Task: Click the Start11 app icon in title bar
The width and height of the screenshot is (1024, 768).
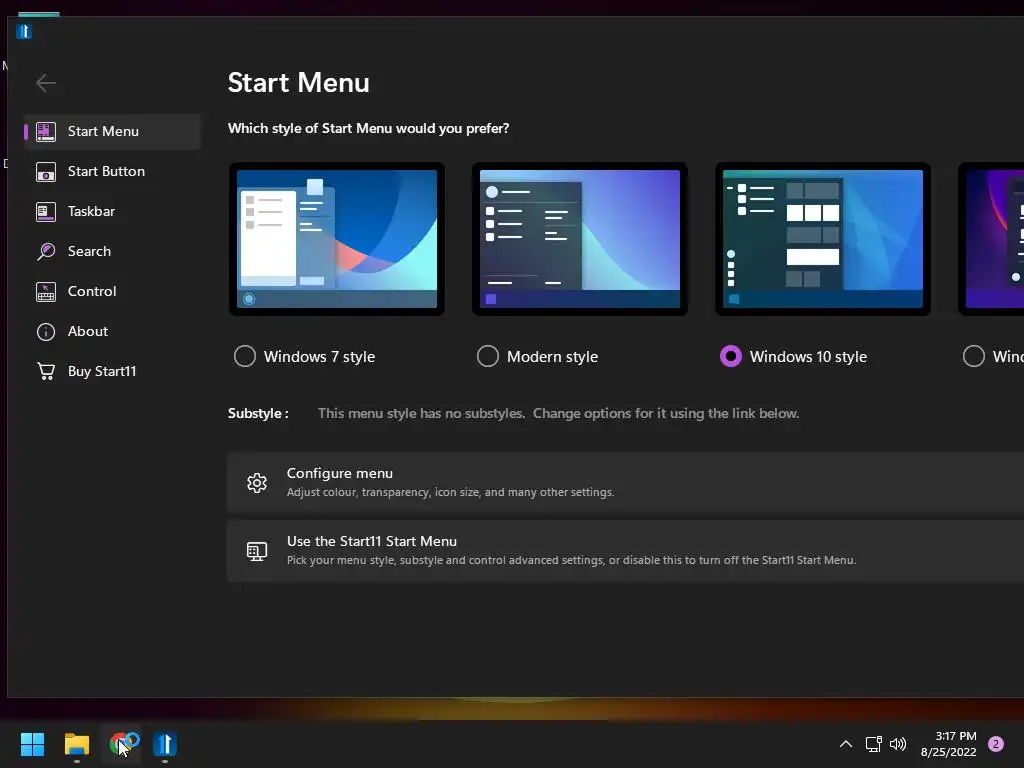Action: [24, 31]
